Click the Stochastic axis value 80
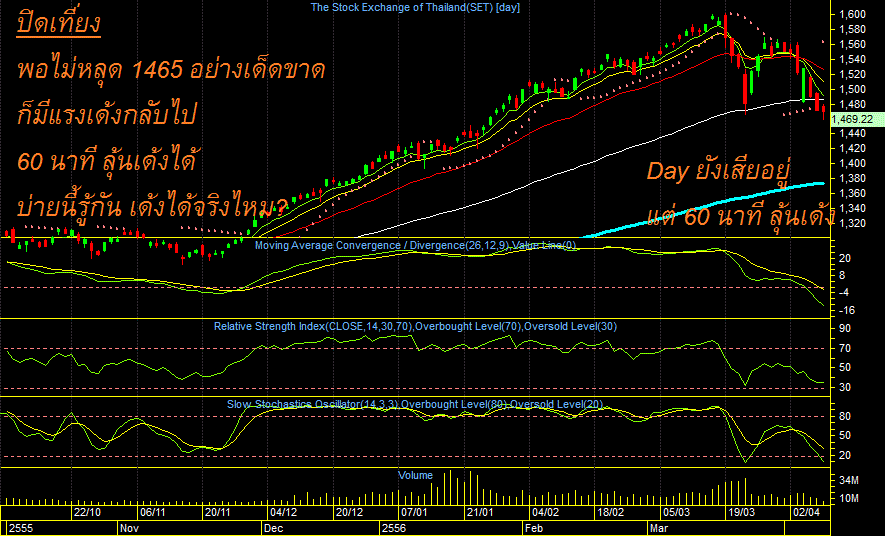Screen dimensions: 885x536 pyautogui.click(x=845, y=416)
